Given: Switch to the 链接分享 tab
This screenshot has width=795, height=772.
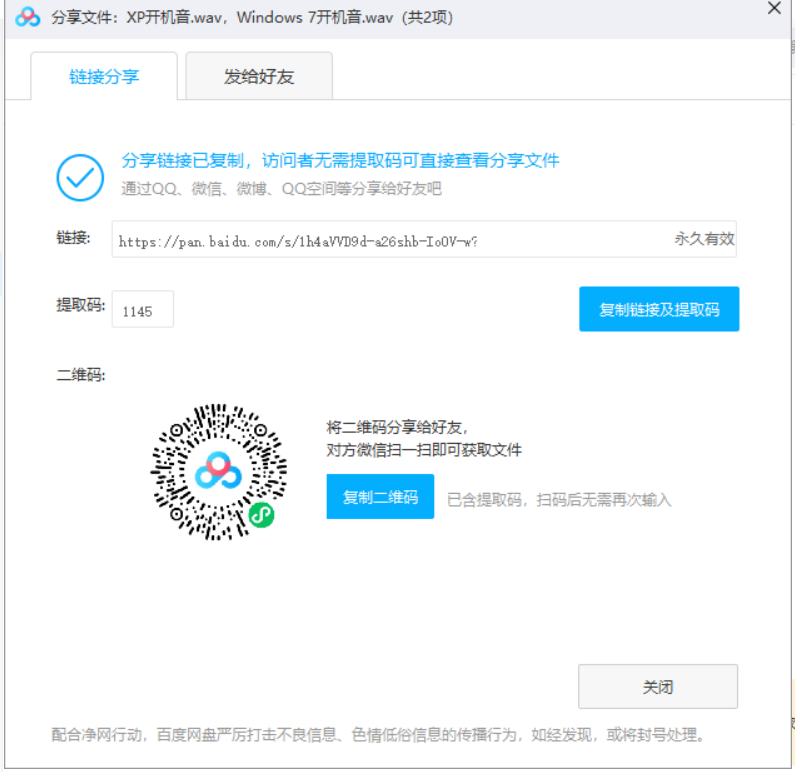Looking at the screenshot, I should [104, 77].
